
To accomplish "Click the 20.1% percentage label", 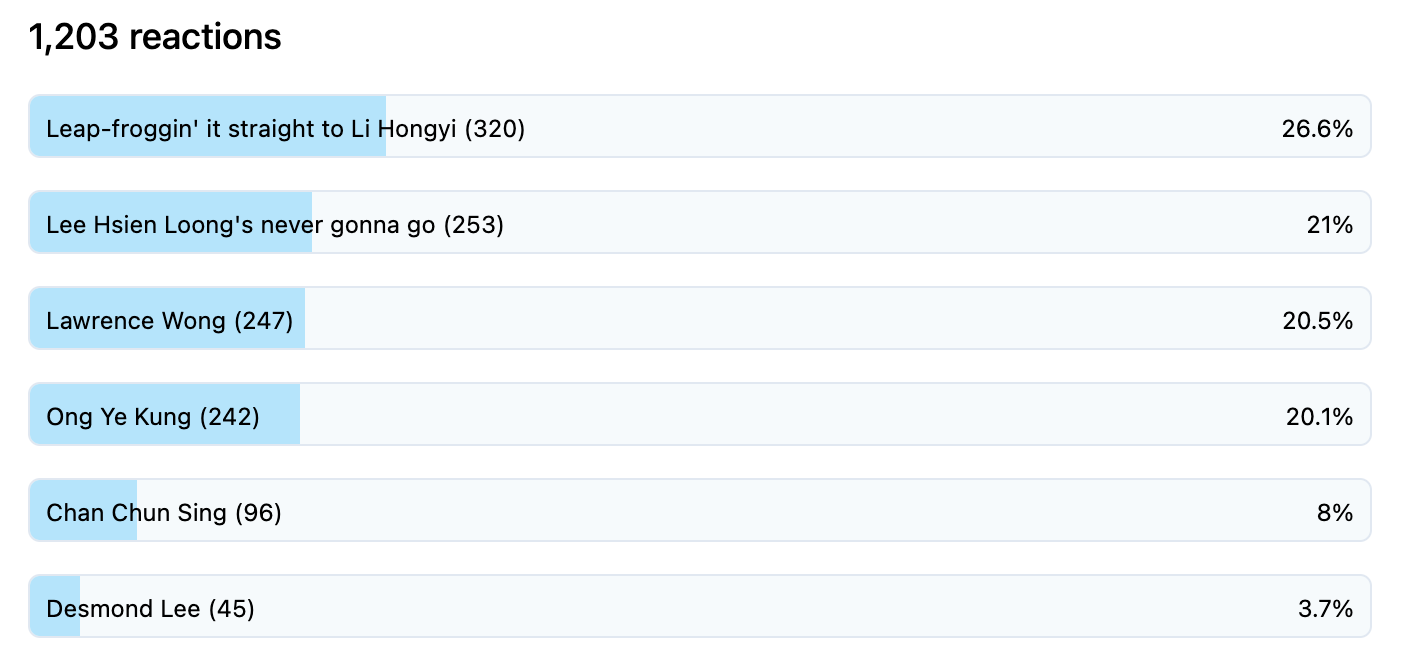I will click(x=1319, y=416).
